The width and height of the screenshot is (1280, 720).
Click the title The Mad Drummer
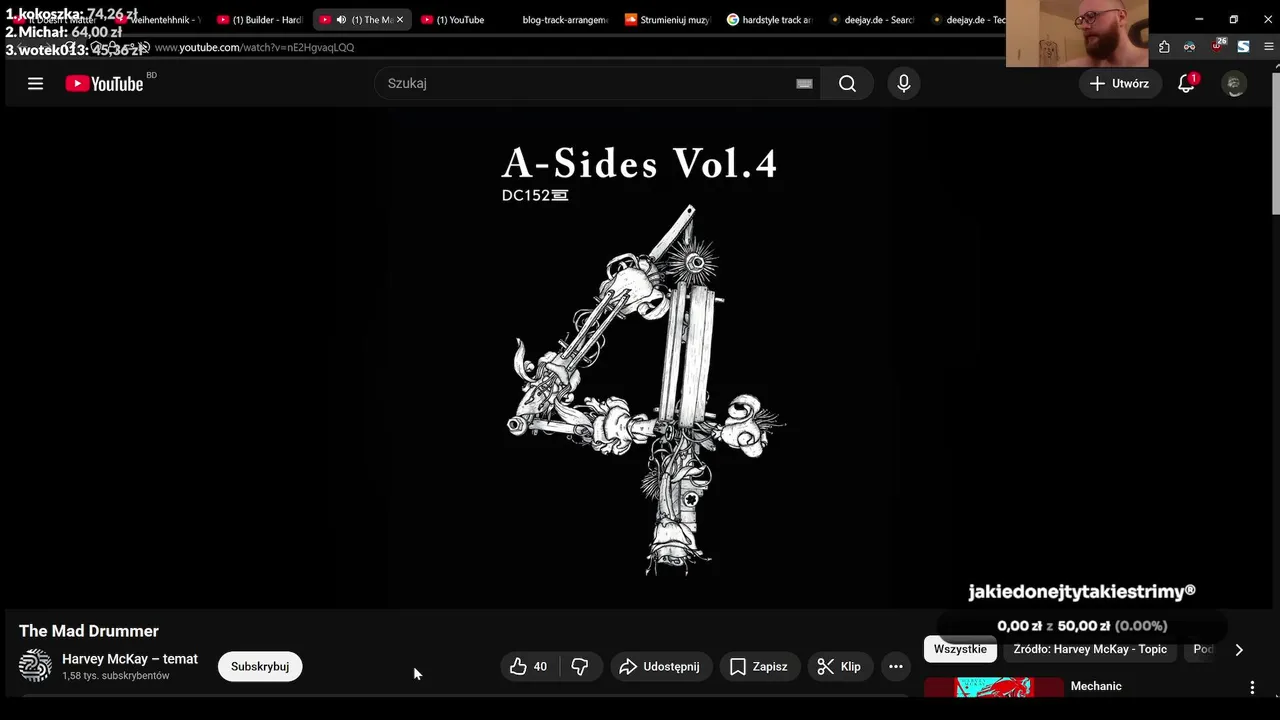[89, 631]
